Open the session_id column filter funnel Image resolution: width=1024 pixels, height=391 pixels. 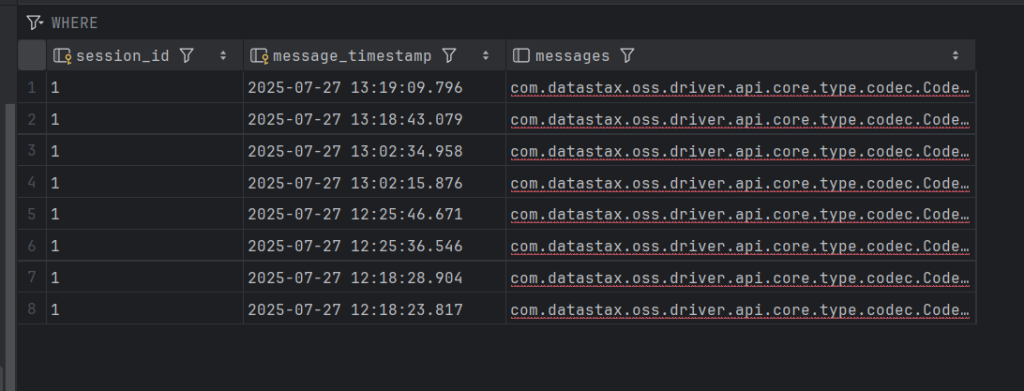[187, 56]
